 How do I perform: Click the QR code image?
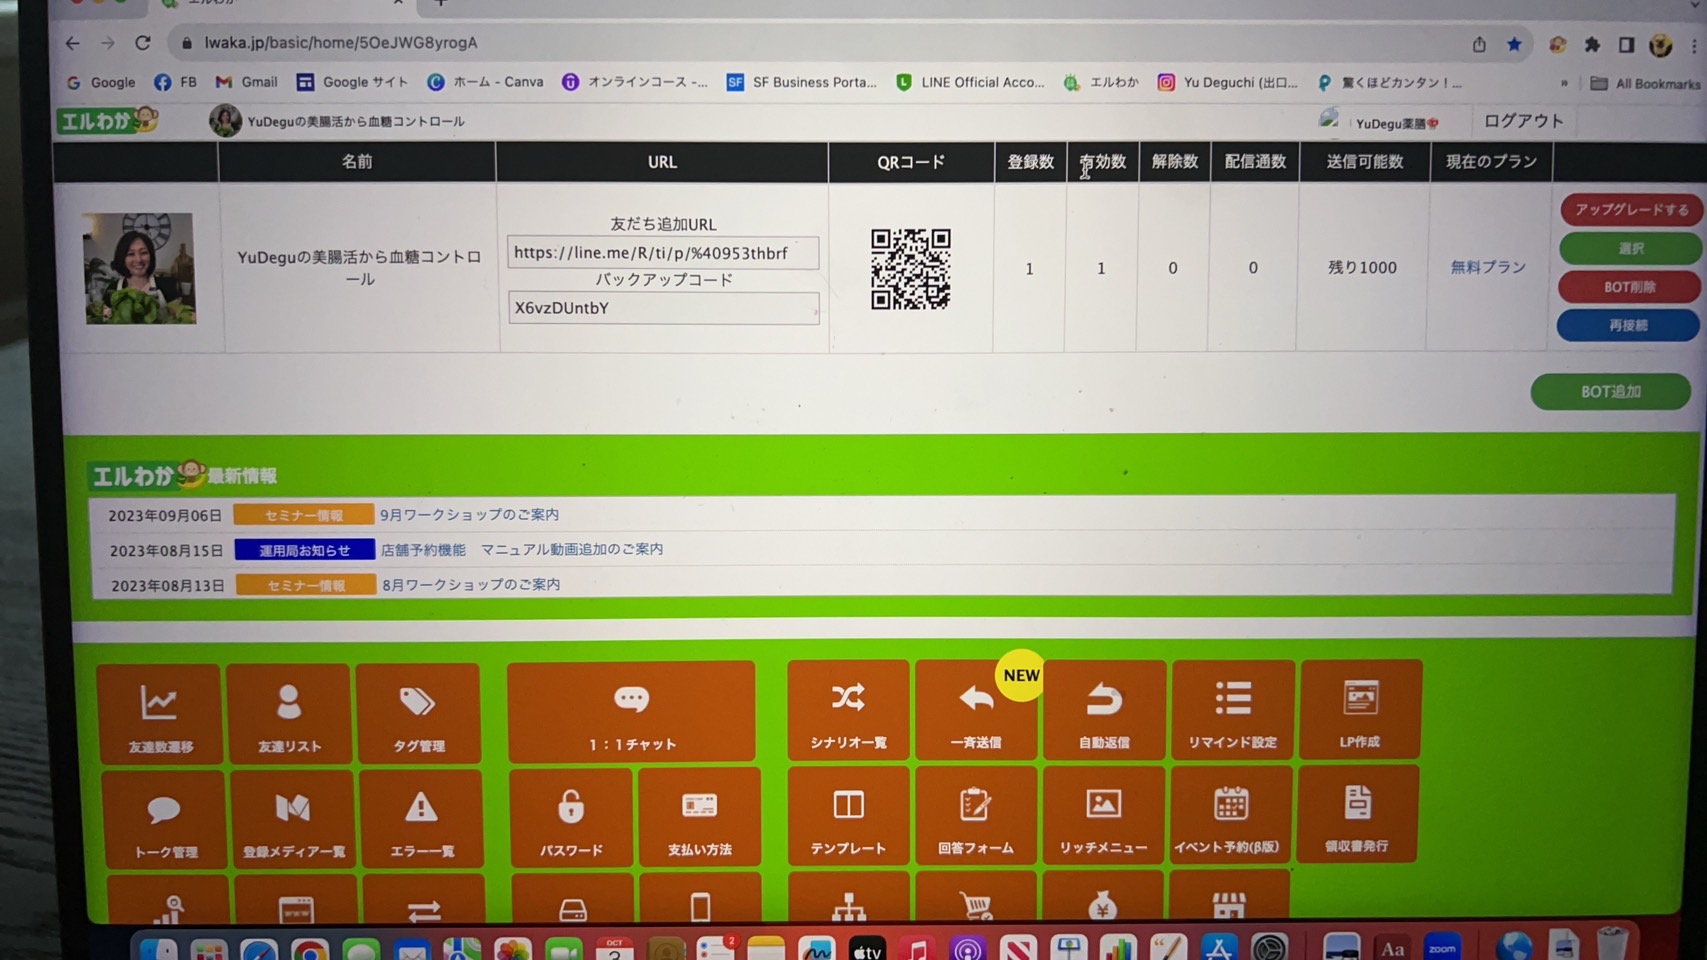pyautogui.click(x=910, y=269)
